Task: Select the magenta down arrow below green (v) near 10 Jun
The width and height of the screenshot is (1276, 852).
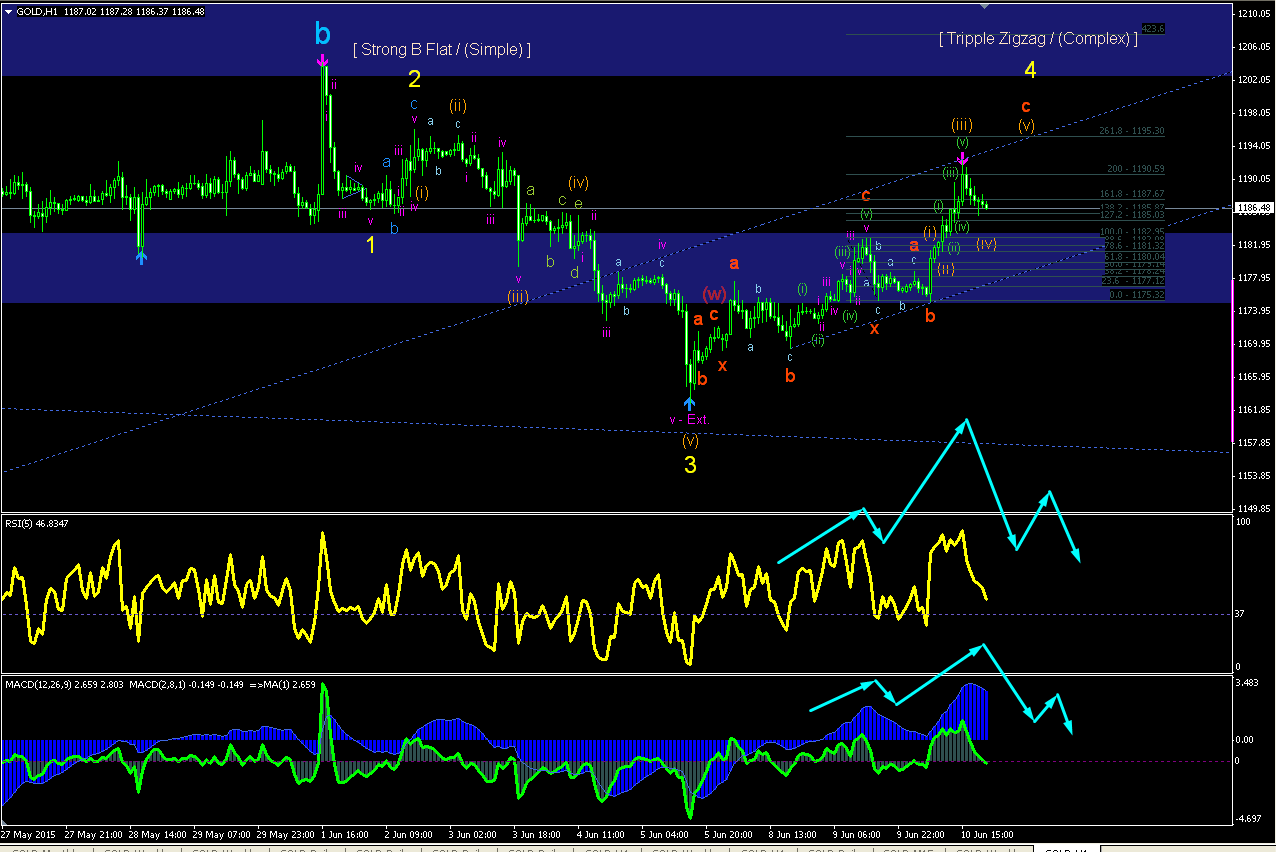Action: pos(962,158)
